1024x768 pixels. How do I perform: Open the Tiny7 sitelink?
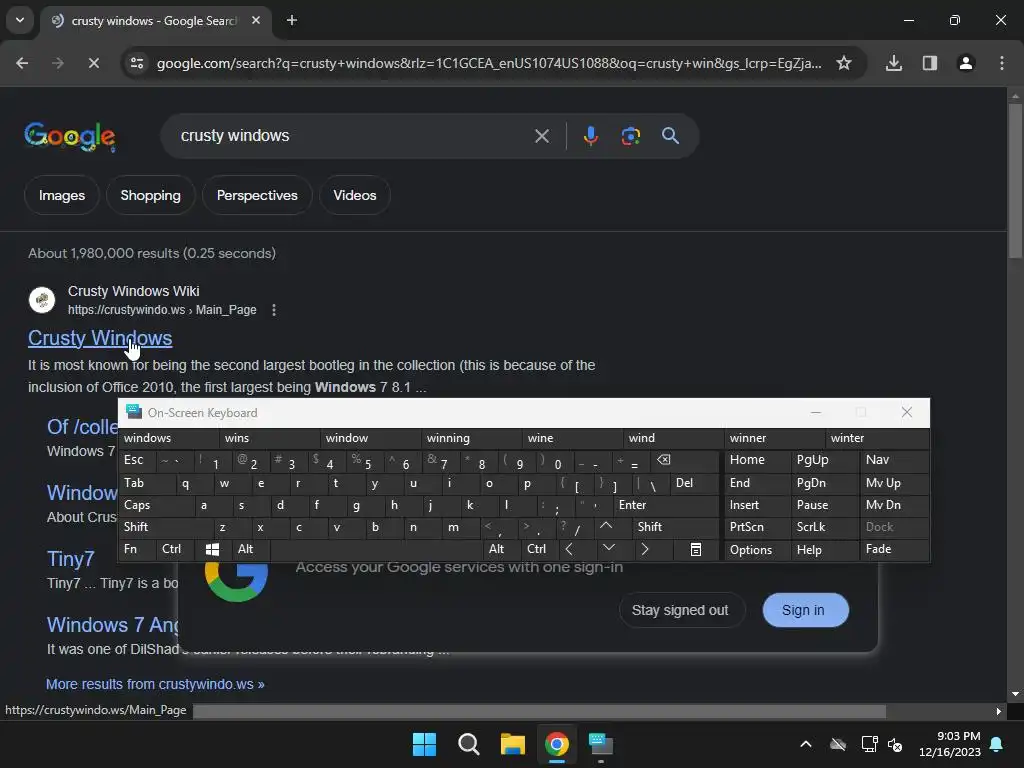pos(71,559)
